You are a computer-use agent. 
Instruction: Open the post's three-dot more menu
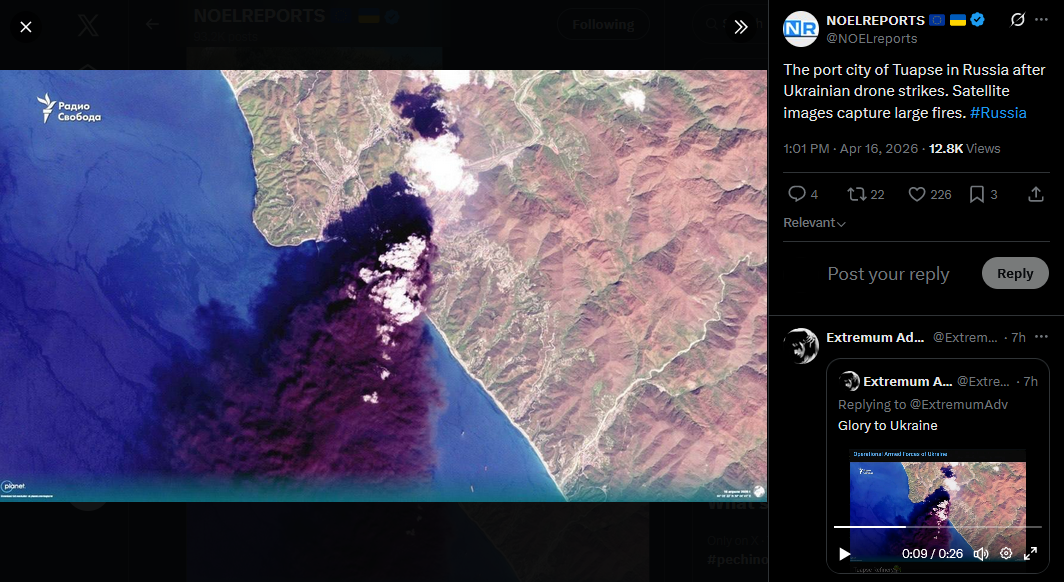click(x=1042, y=20)
